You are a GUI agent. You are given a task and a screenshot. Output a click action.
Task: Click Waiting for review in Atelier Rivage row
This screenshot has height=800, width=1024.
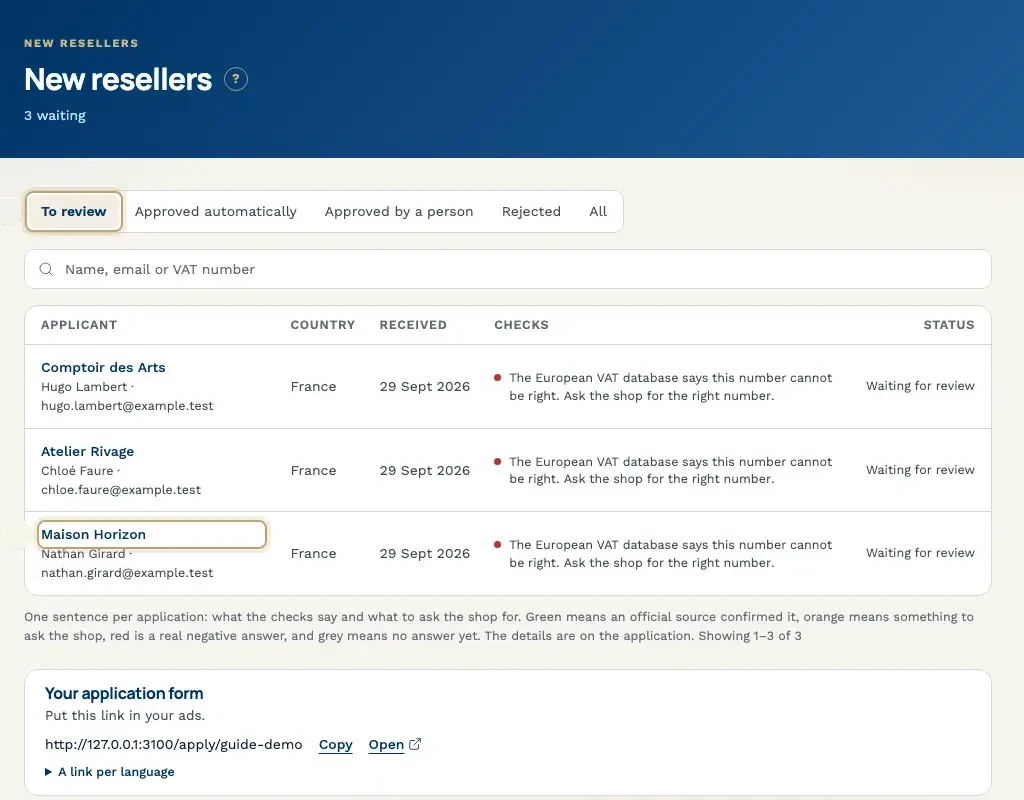tap(920, 470)
